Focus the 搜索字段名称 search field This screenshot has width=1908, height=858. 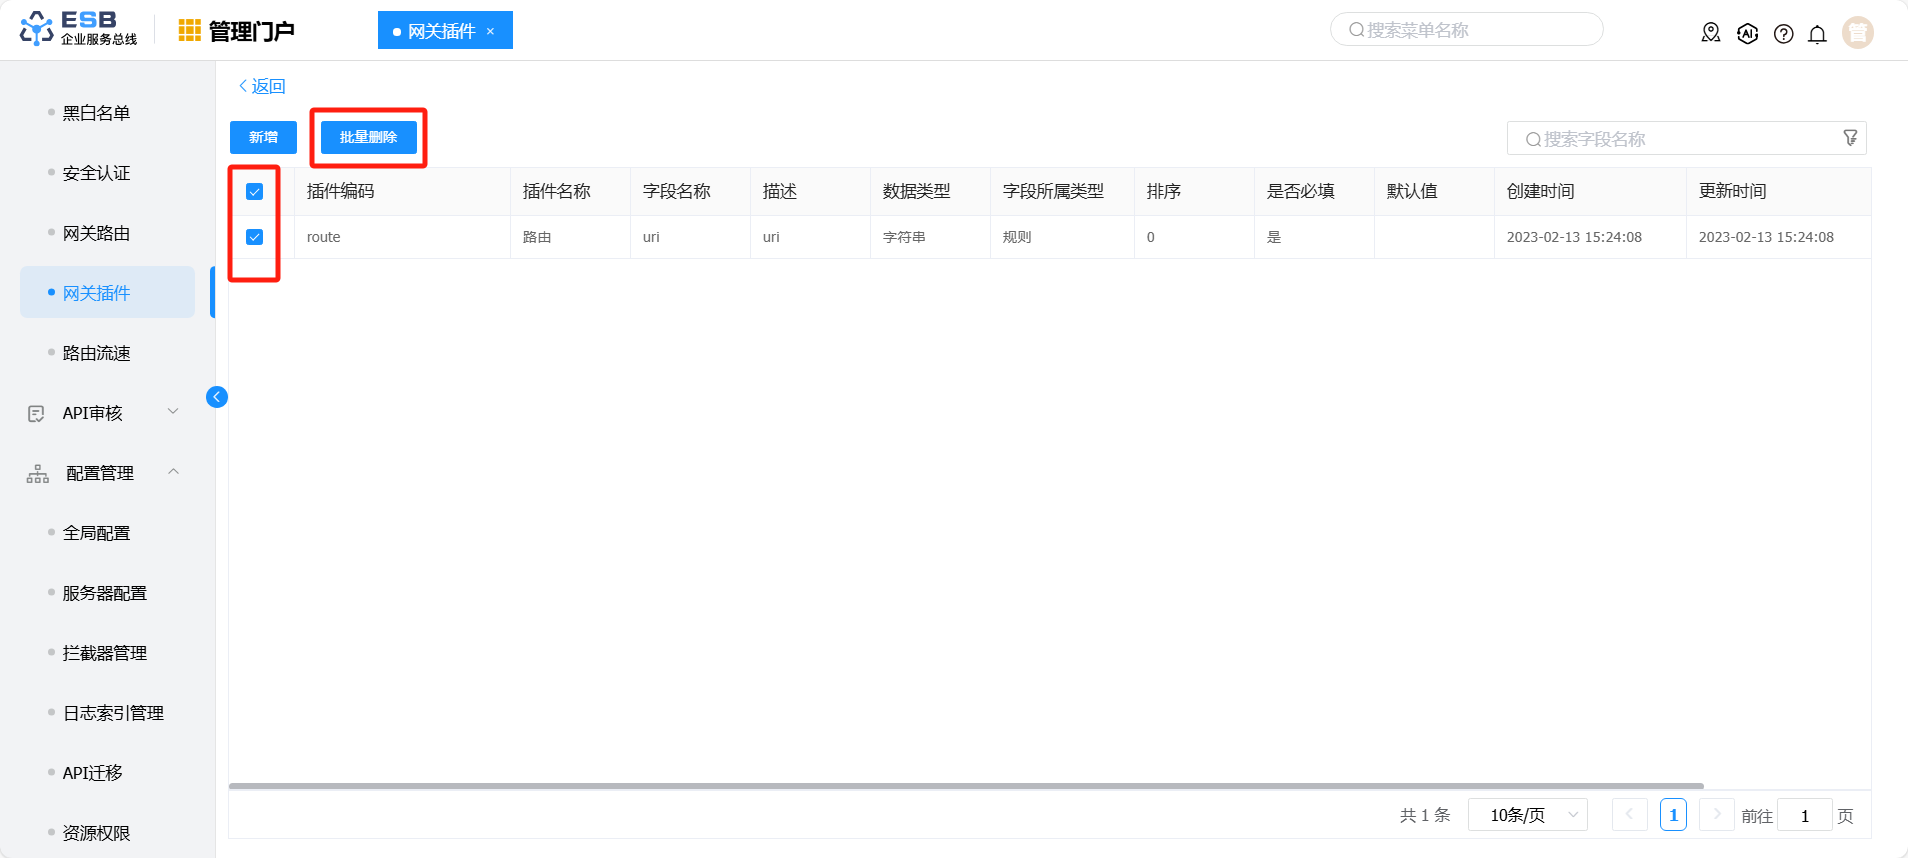coord(1680,139)
